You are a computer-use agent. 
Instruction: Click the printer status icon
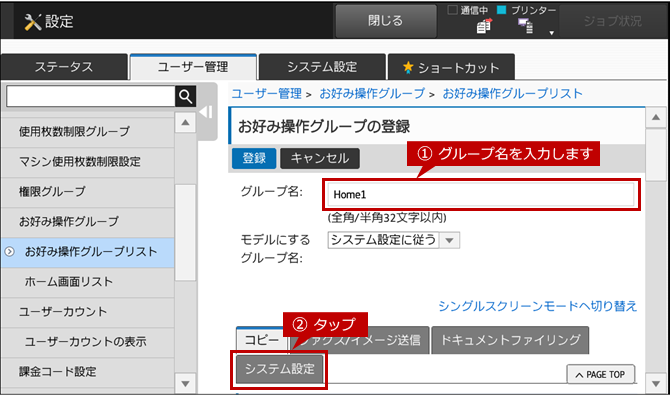tap(526, 26)
